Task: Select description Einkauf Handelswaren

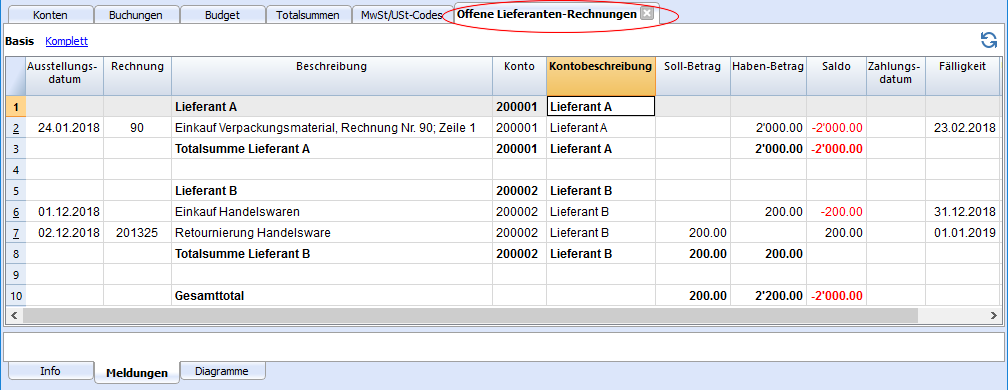Action: (332, 211)
